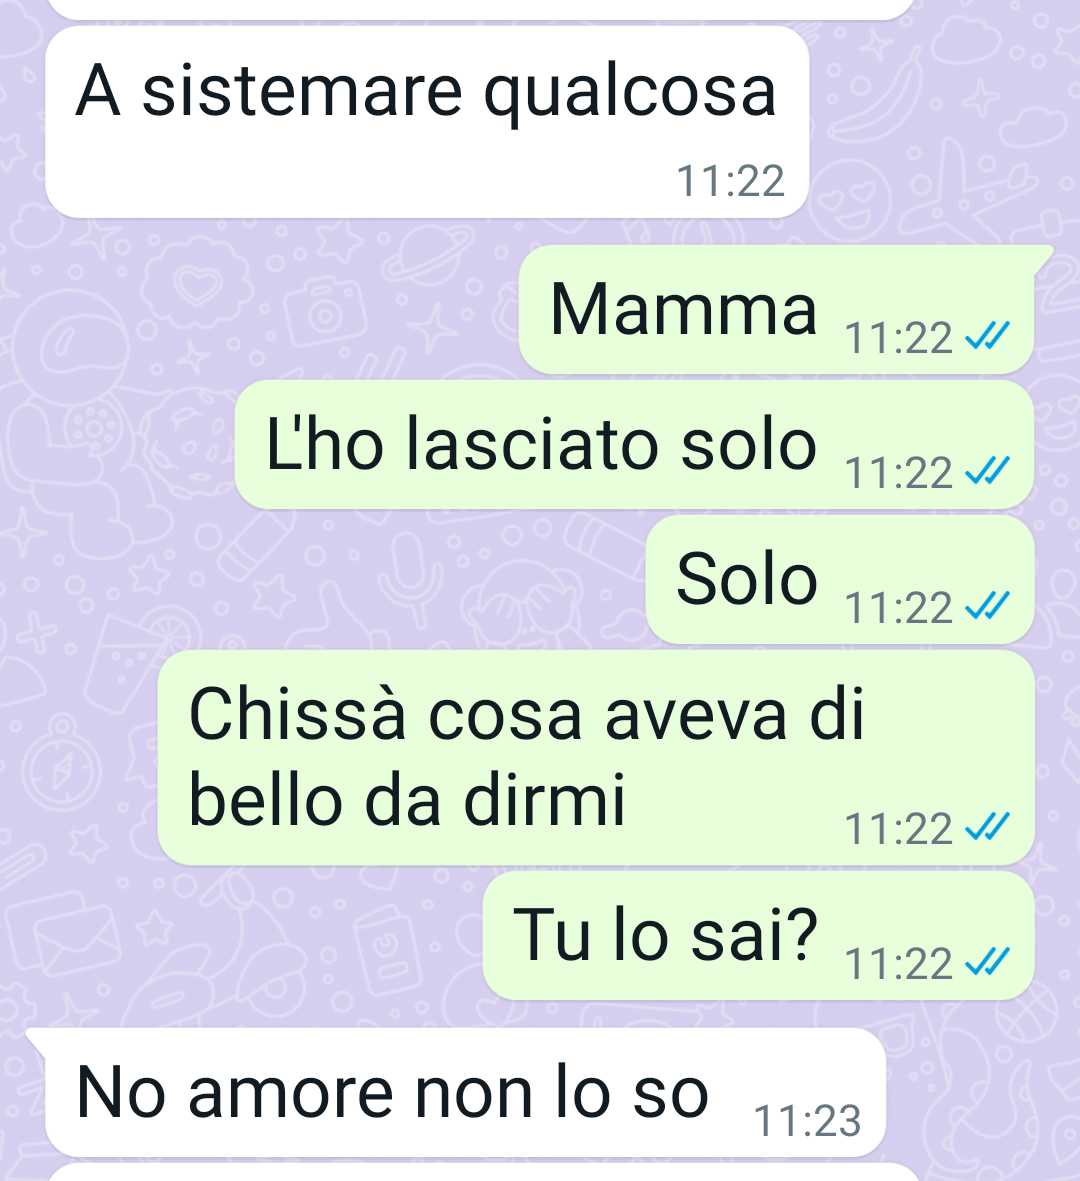Tap the 11:22 timestamp of 'A sistemare qualcosa'
This screenshot has height=1181, width=1080.
point(731,181)
